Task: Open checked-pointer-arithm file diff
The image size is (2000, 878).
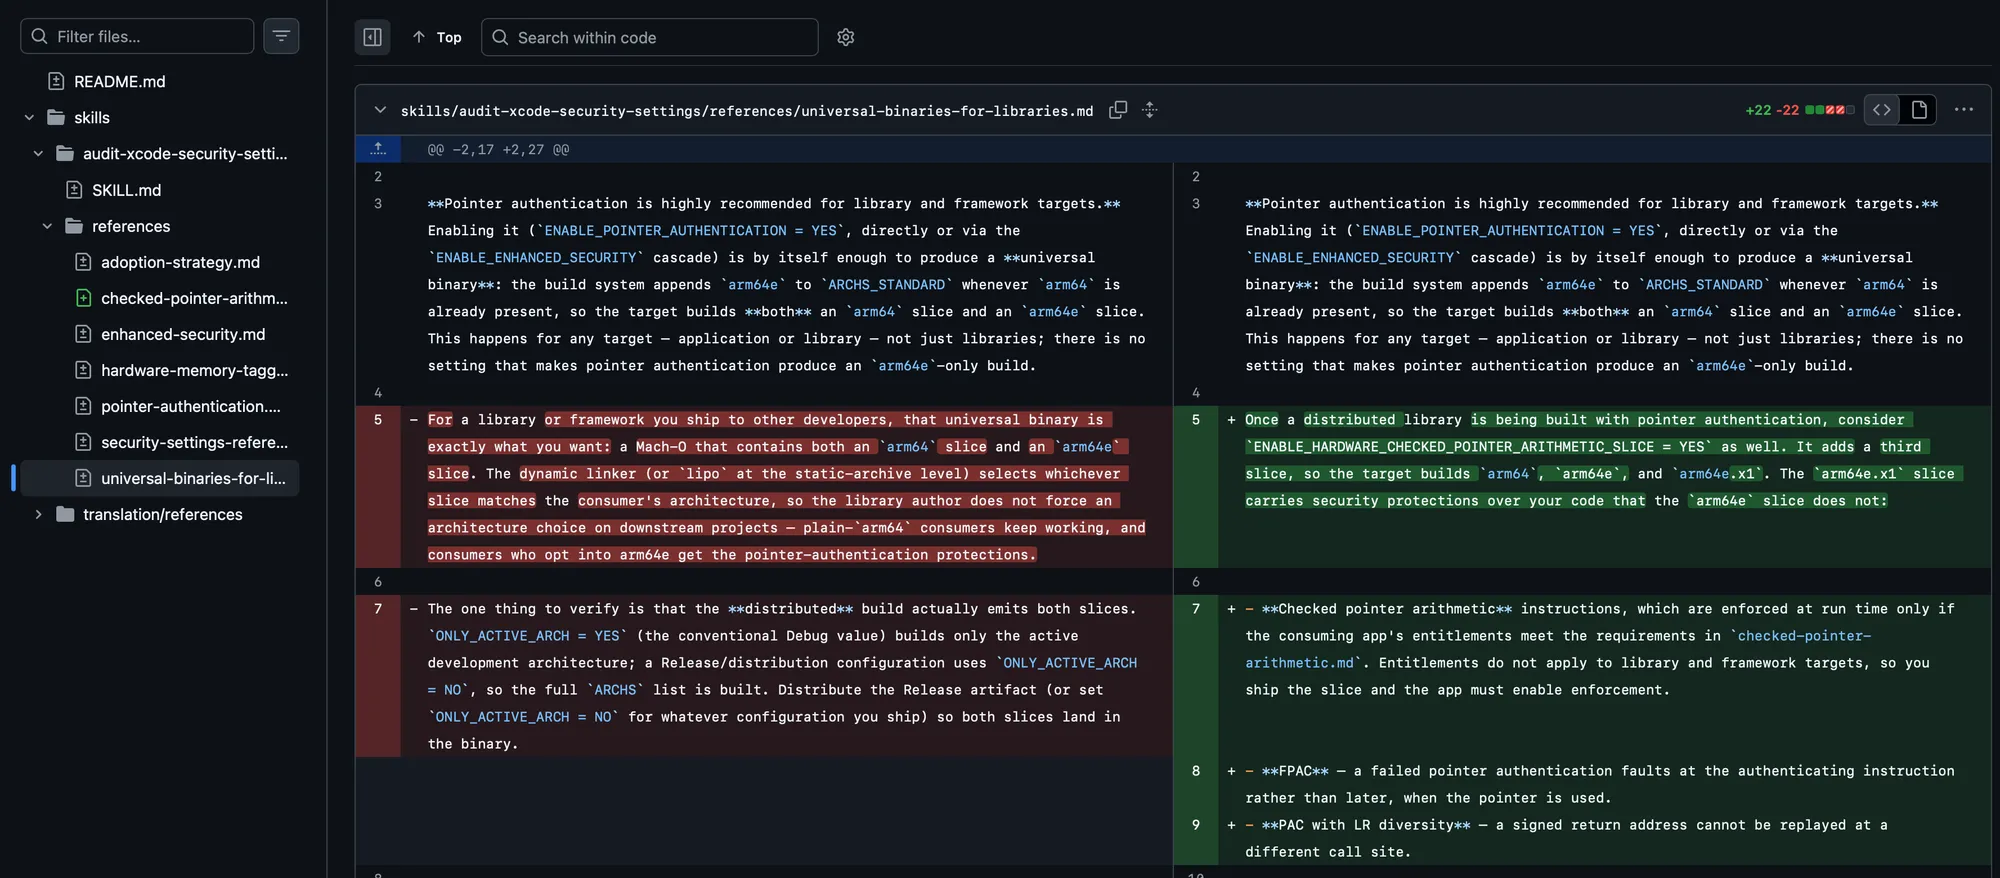Action: click(194, 298)
